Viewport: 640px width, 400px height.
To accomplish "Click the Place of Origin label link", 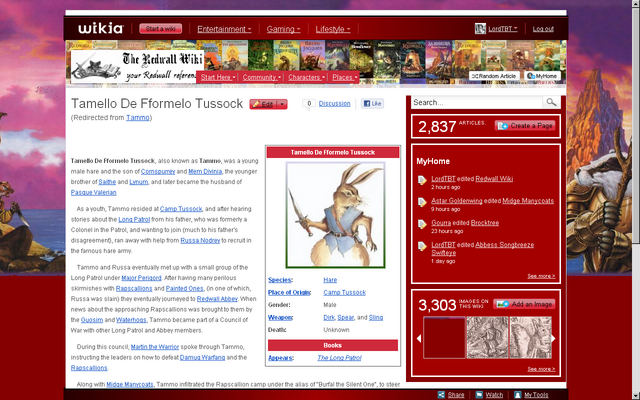I will (x=289, y=293).
